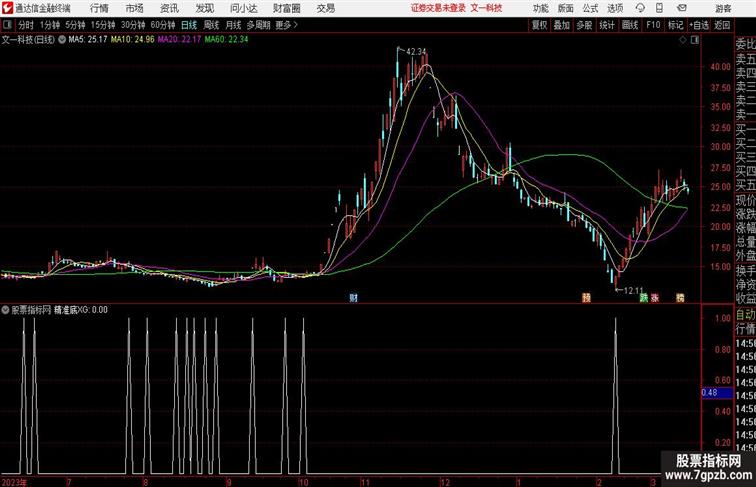Switch to 1分钟 period
Viewport: 756px width, 487px height.
50,25
